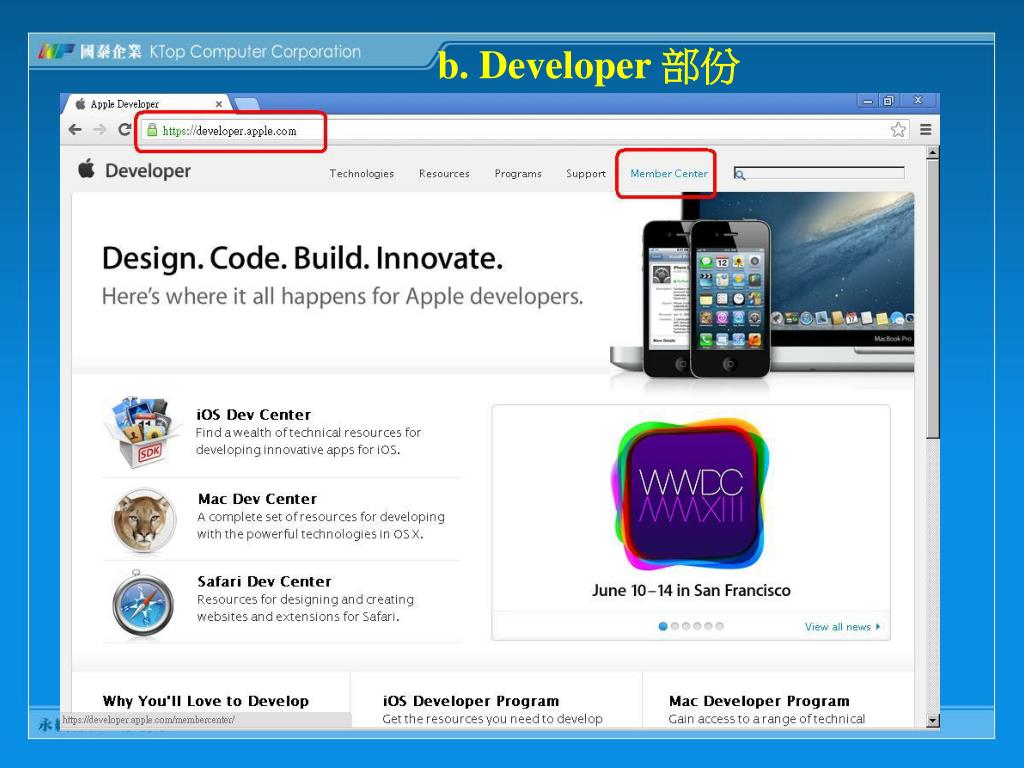Click the search magnifier icon

tap(739, 174)
